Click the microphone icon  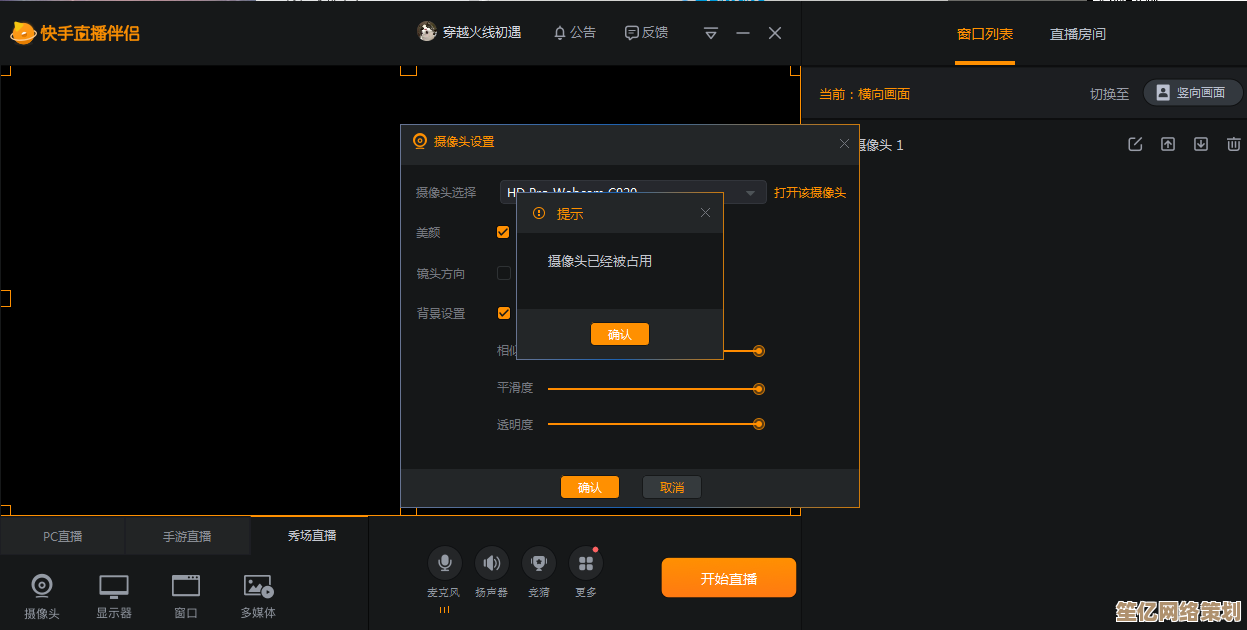(444, 564)
